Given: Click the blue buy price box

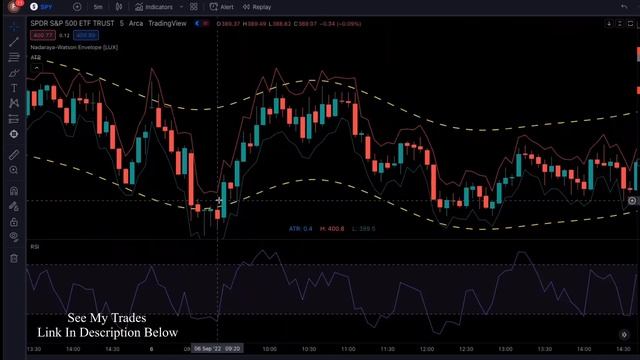Looking at the screenshot, I should click(x=86, y=36).
